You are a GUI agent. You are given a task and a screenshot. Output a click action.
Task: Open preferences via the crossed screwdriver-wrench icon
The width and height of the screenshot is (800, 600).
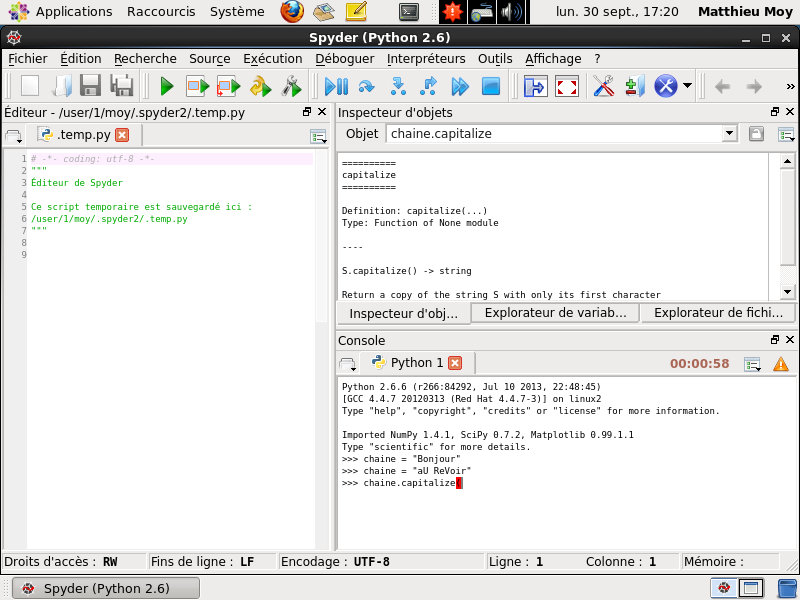click(604, 86)
